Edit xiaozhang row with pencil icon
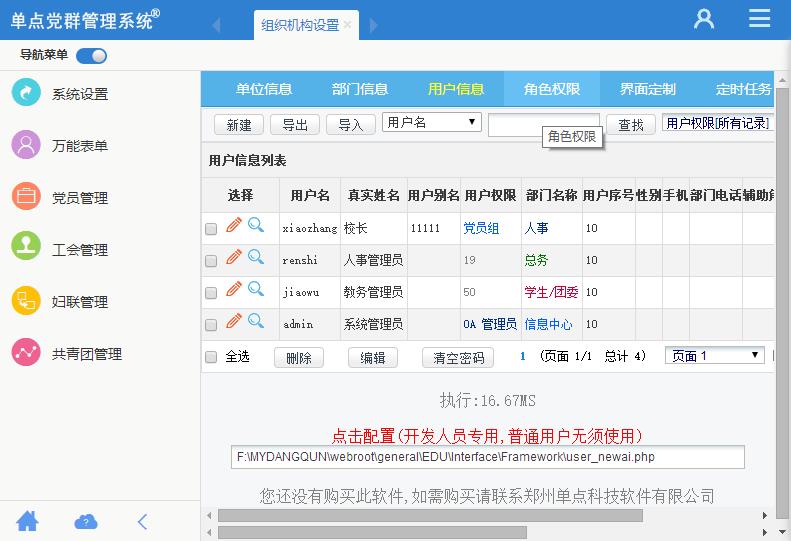 tap(234, 225)
